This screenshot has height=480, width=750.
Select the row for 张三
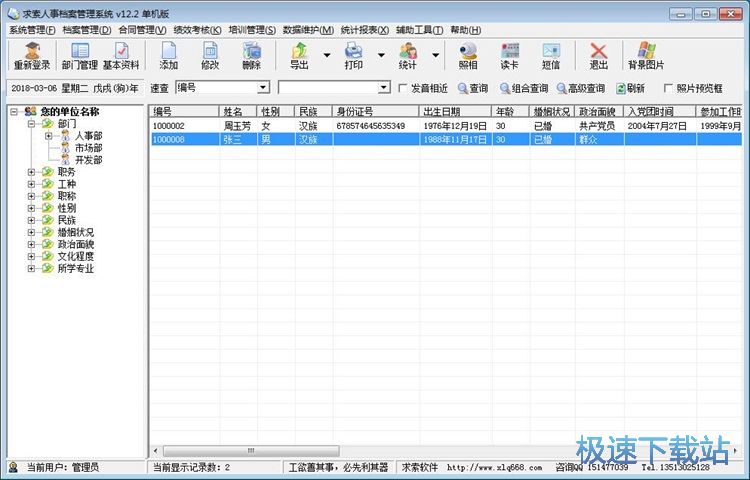point(446,140)
